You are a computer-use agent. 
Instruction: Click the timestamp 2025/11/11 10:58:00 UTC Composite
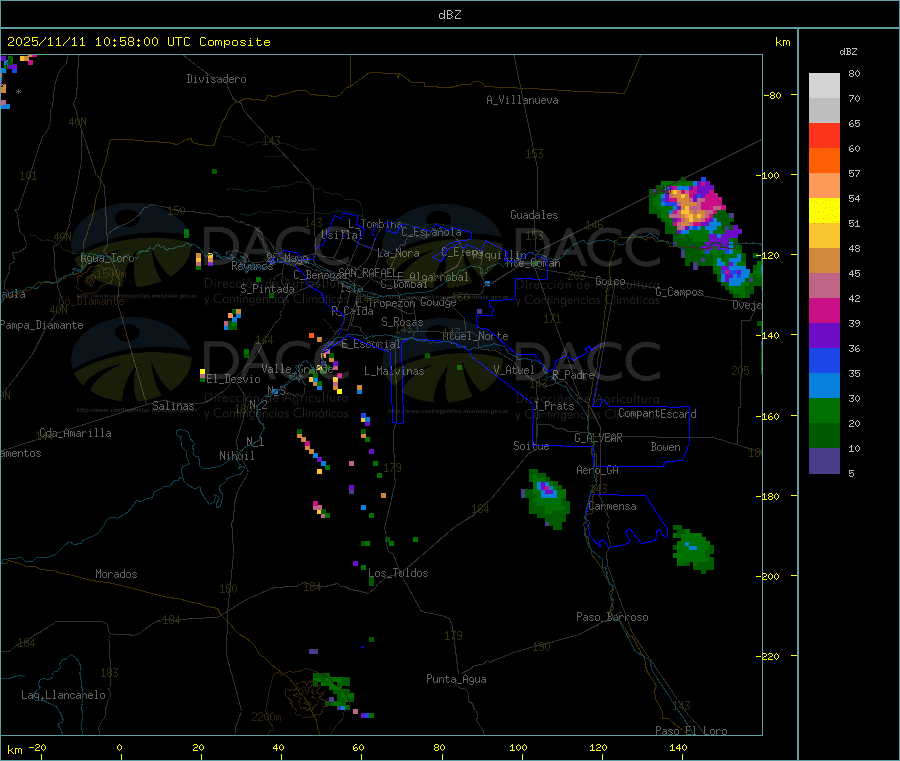point(138,42)
